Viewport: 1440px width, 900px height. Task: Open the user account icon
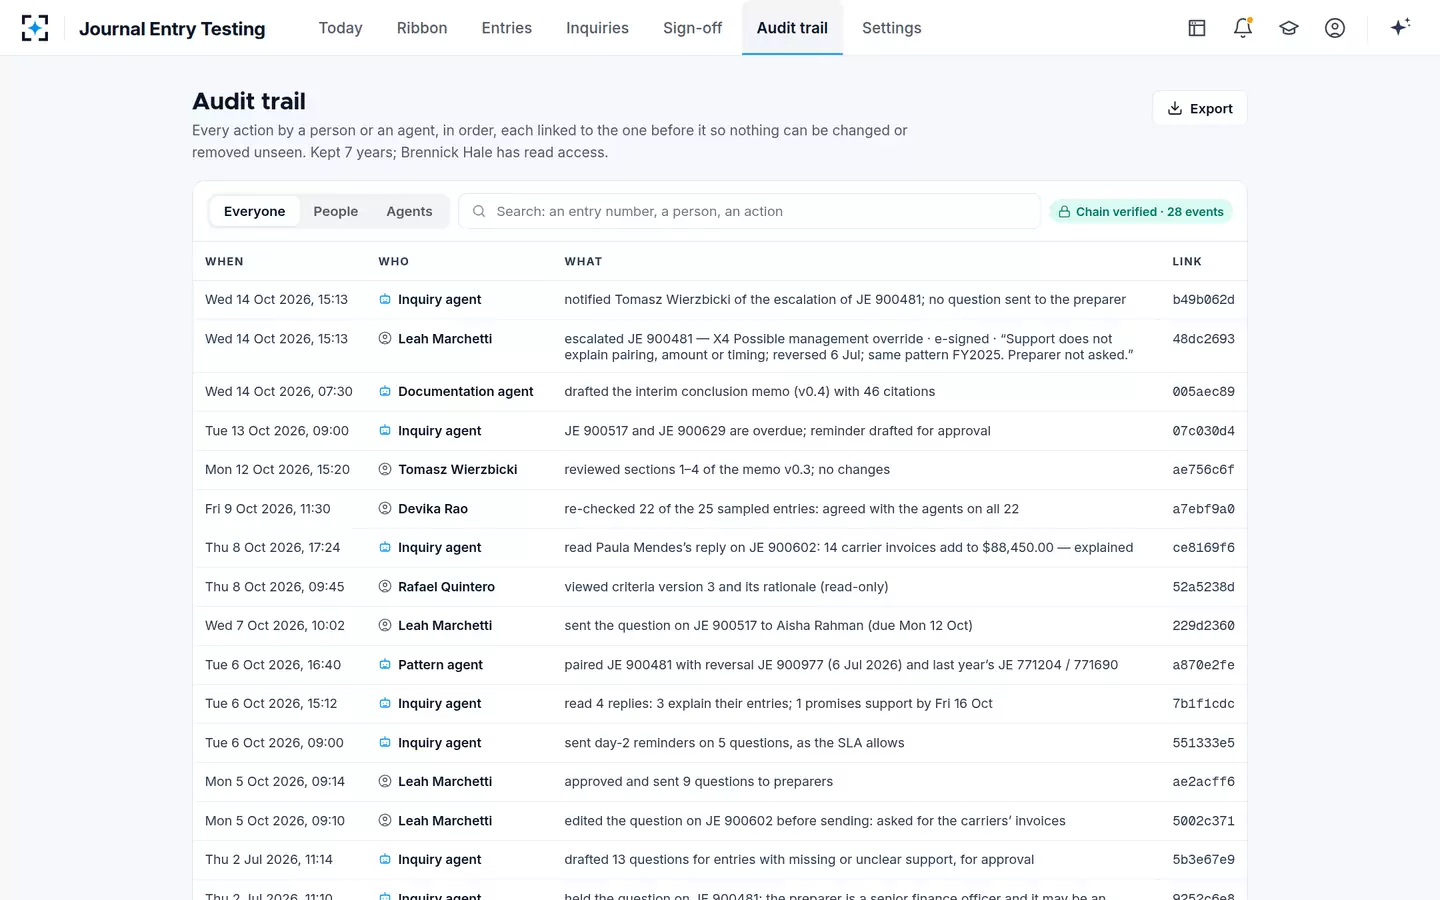[x=1335, y=28]
